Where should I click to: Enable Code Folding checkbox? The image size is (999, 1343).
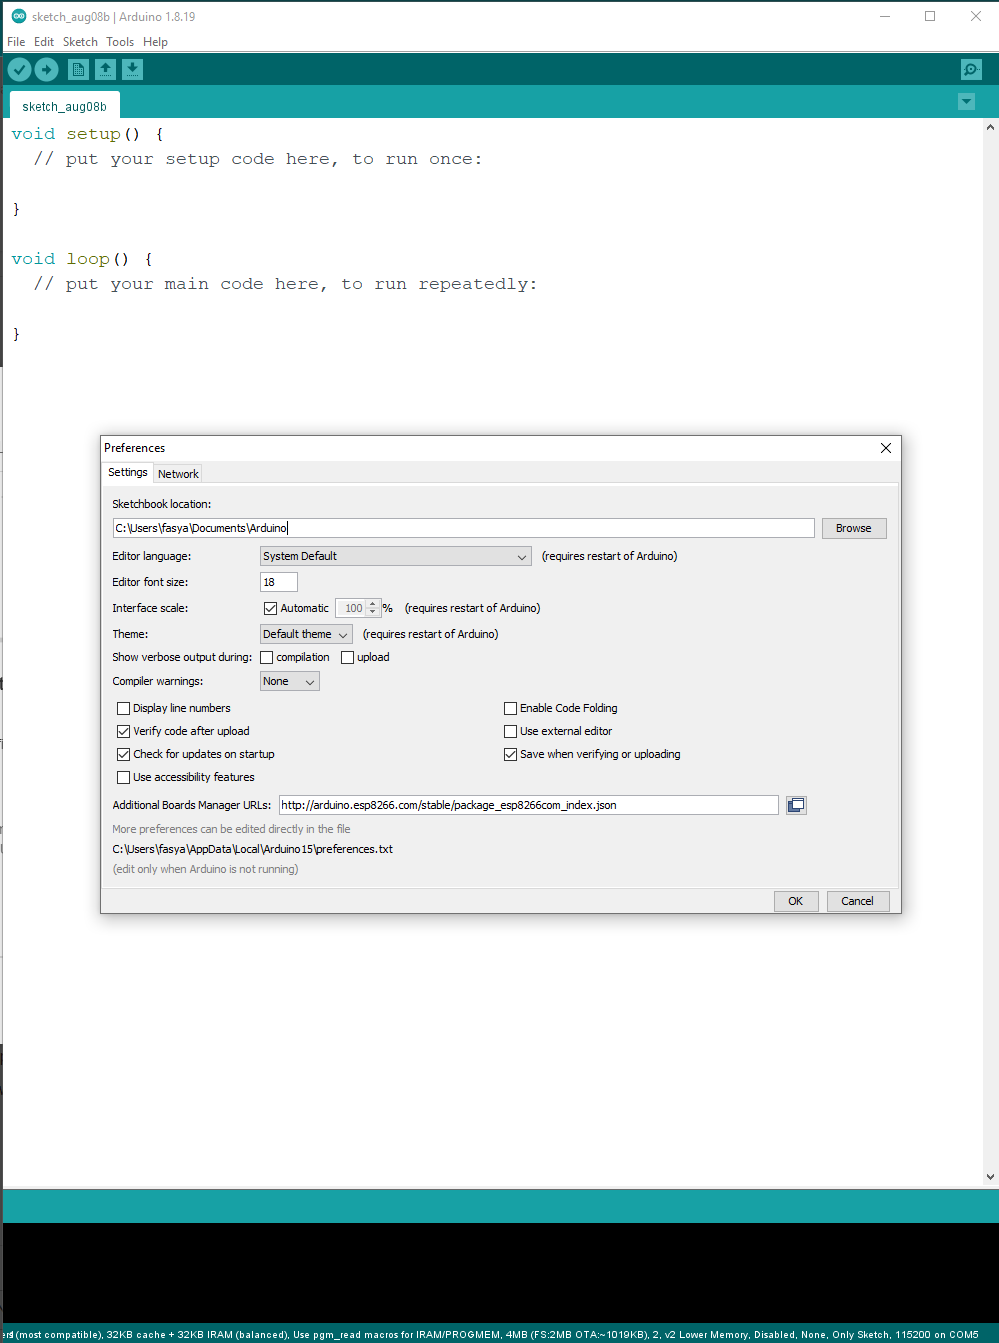click(x=510, y=708)
